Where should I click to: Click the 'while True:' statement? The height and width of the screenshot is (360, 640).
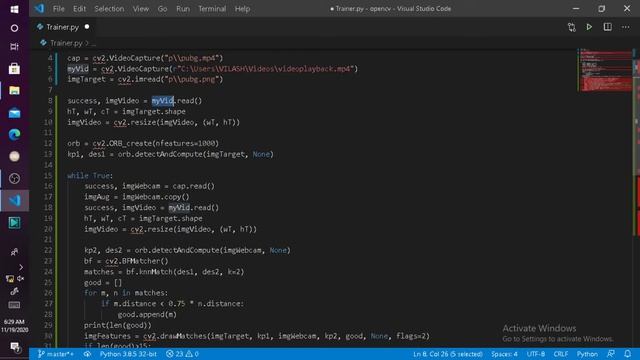click(x=90, y=176)
